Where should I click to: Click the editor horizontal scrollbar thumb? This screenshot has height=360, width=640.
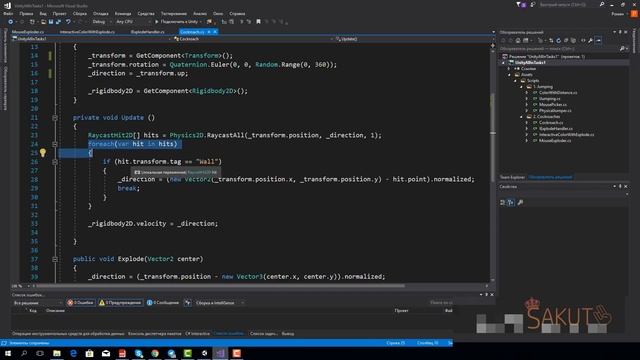221,286
